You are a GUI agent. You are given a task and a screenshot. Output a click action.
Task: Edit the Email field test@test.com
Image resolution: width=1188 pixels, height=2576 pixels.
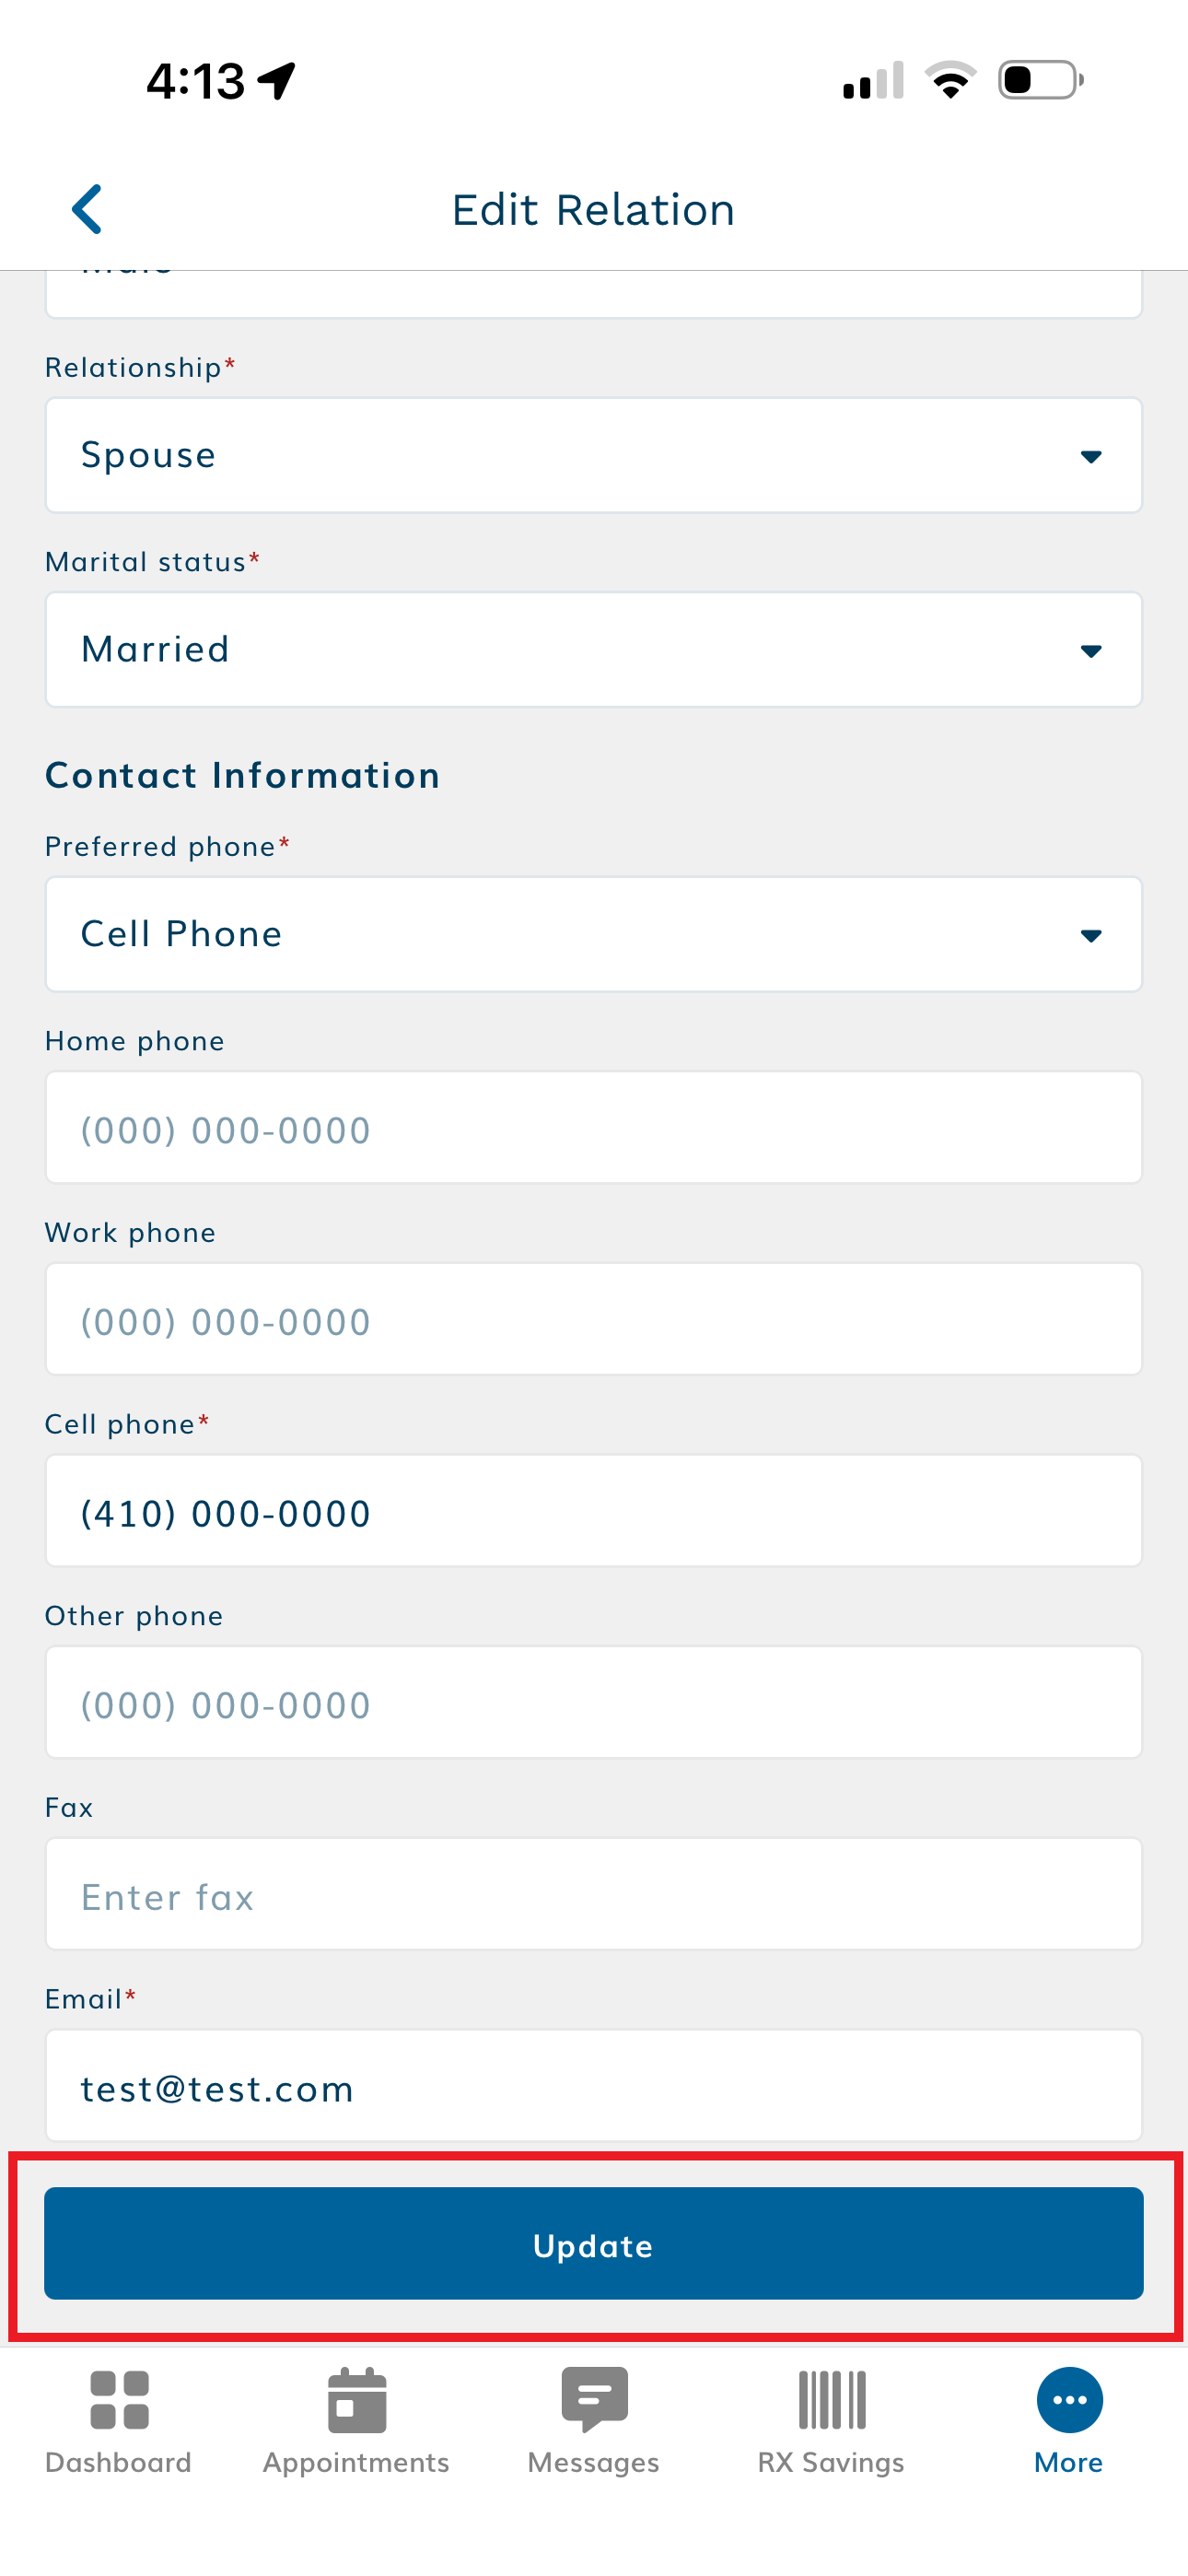click(x=593, y=2087)
